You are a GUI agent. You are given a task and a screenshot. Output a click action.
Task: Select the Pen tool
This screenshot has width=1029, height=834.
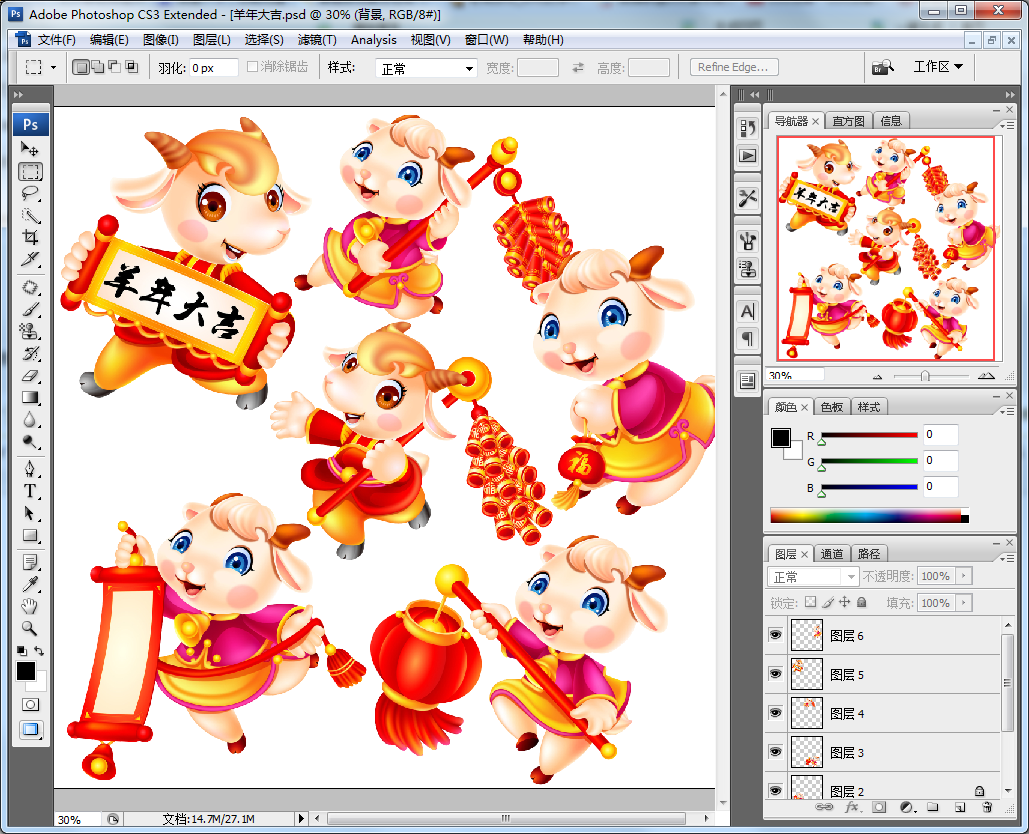pos(30,469)
